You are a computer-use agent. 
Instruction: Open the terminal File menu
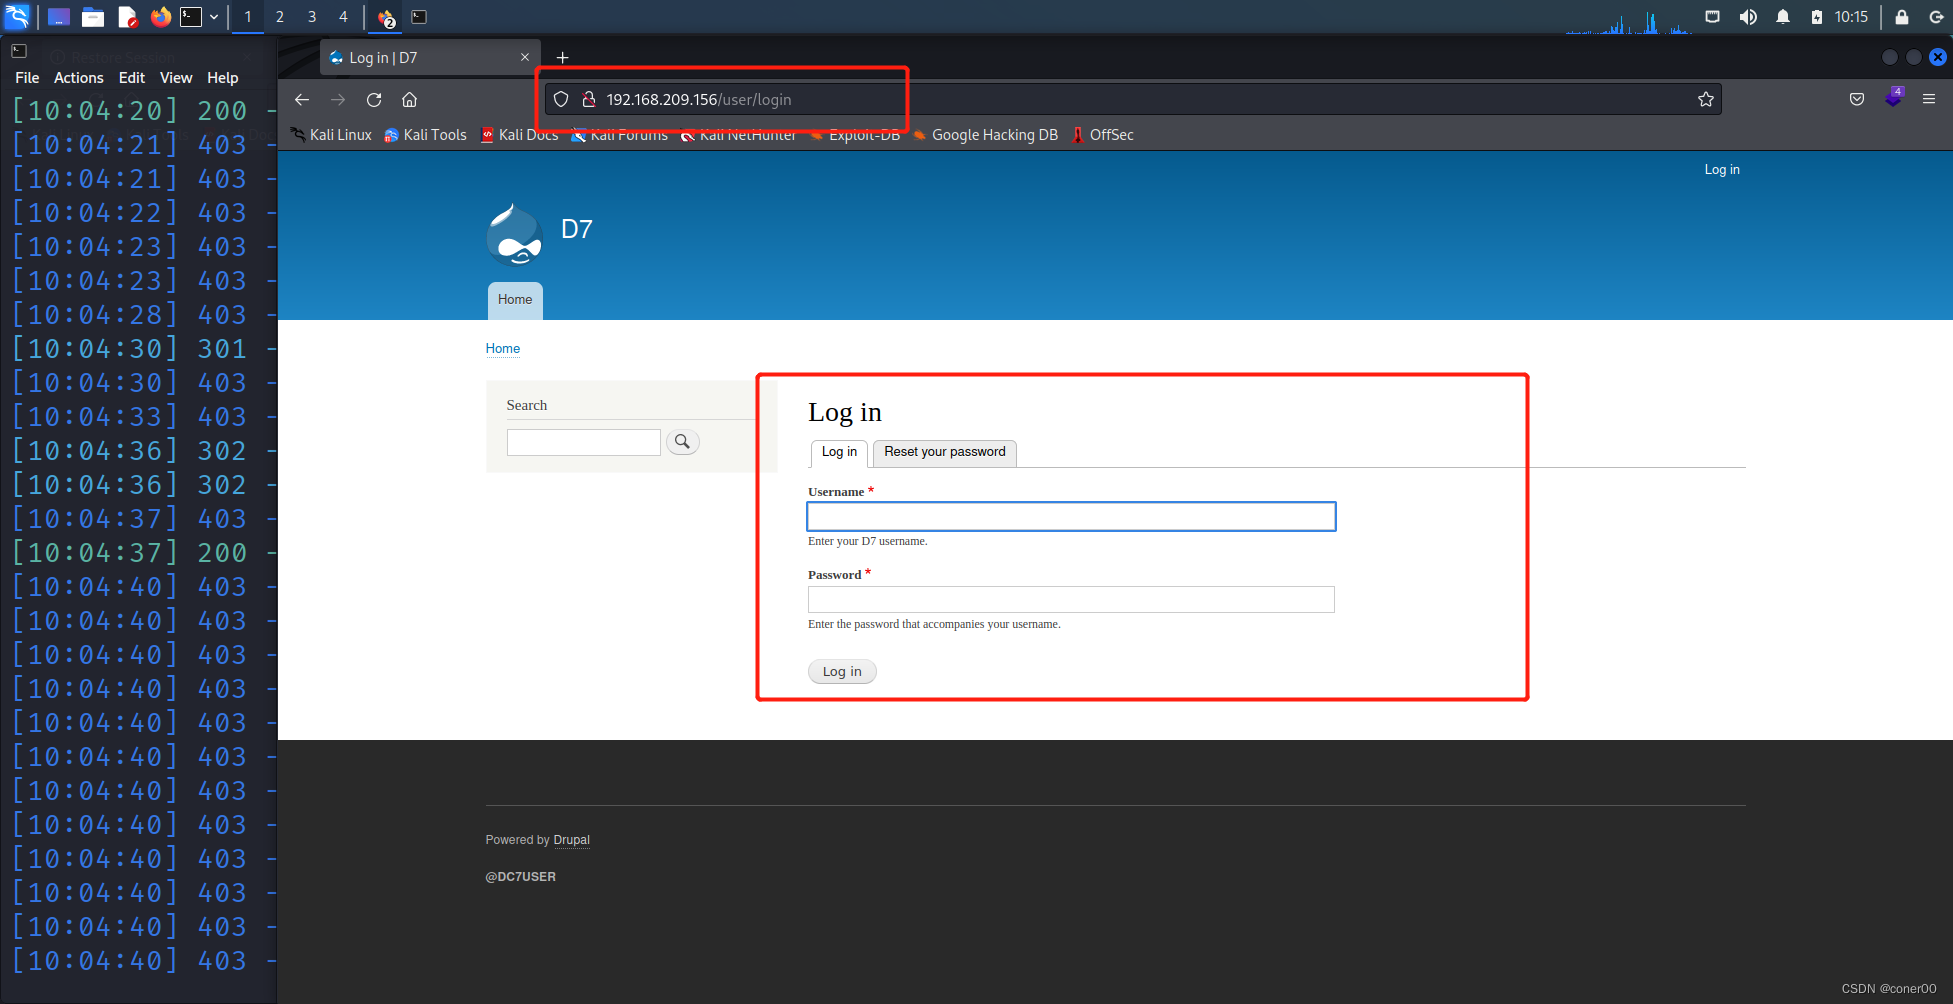[27, 78]
